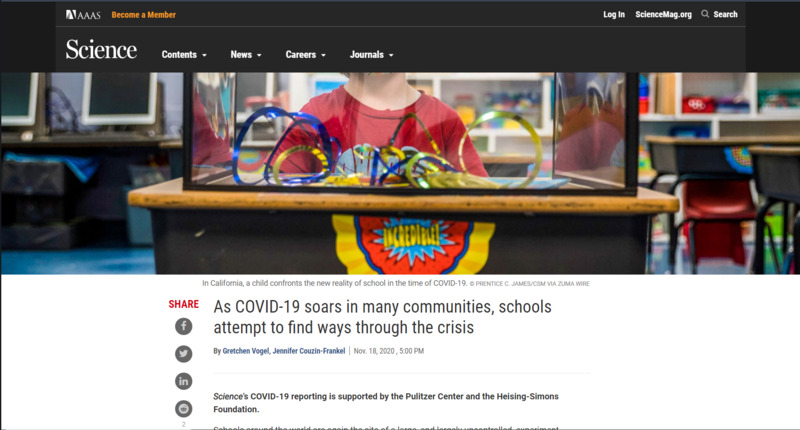Image resolution: width=800 pixels, height=430 pixels.
Task: Expand the Careers dropdown menu
Action: [306, 55]
